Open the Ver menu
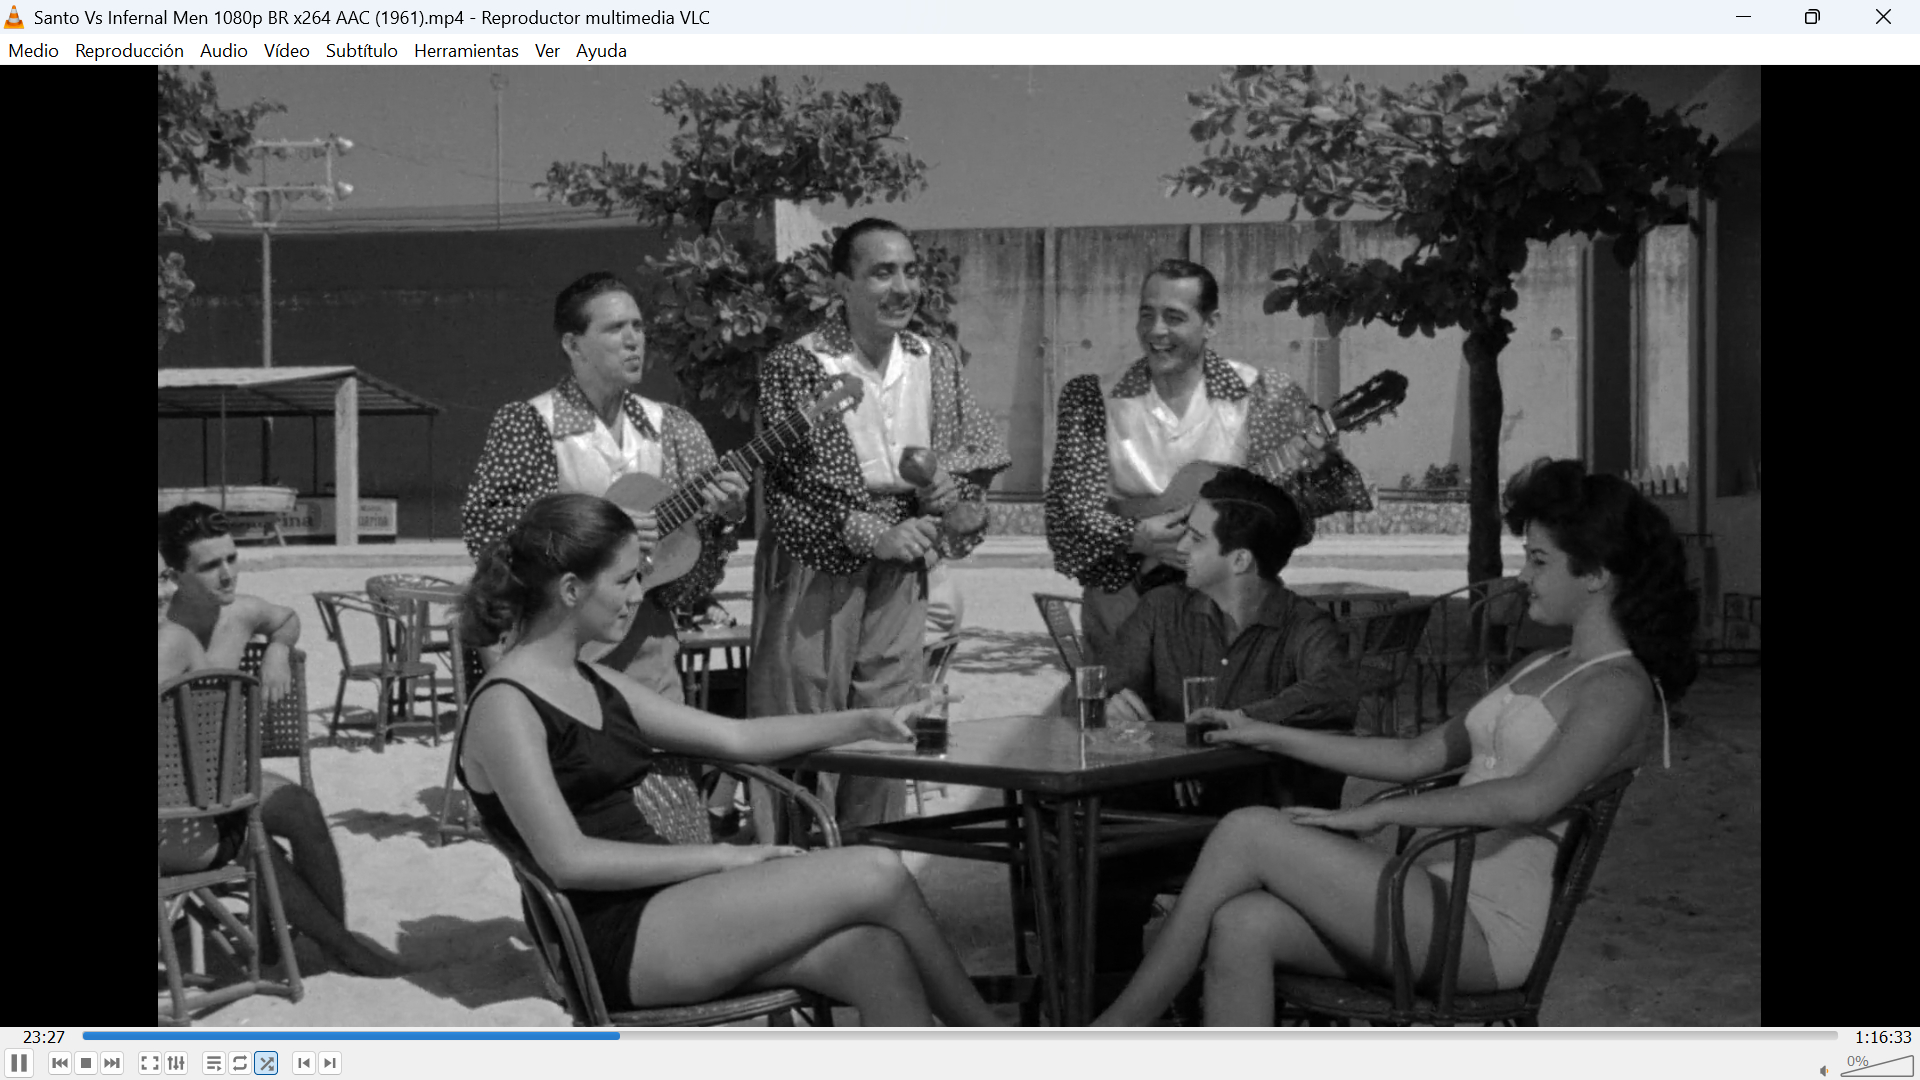 click(x=547, y=51)
